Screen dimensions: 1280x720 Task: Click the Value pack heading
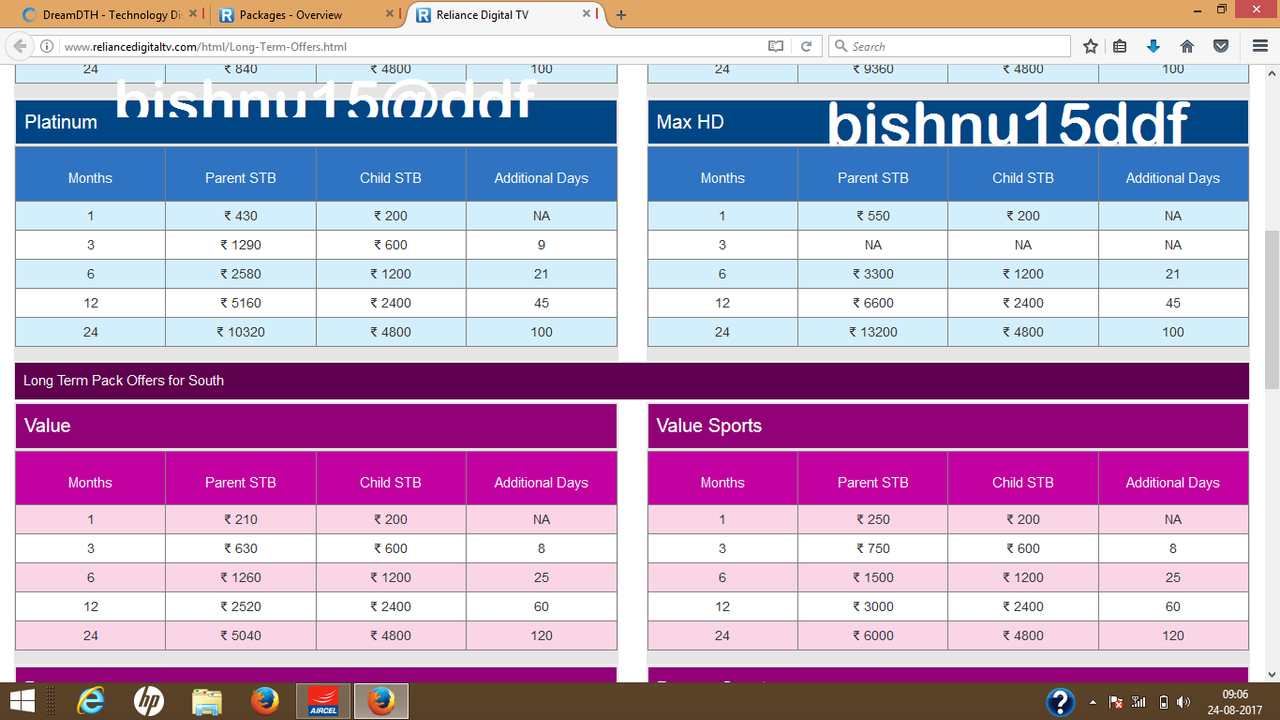[47, 426]
